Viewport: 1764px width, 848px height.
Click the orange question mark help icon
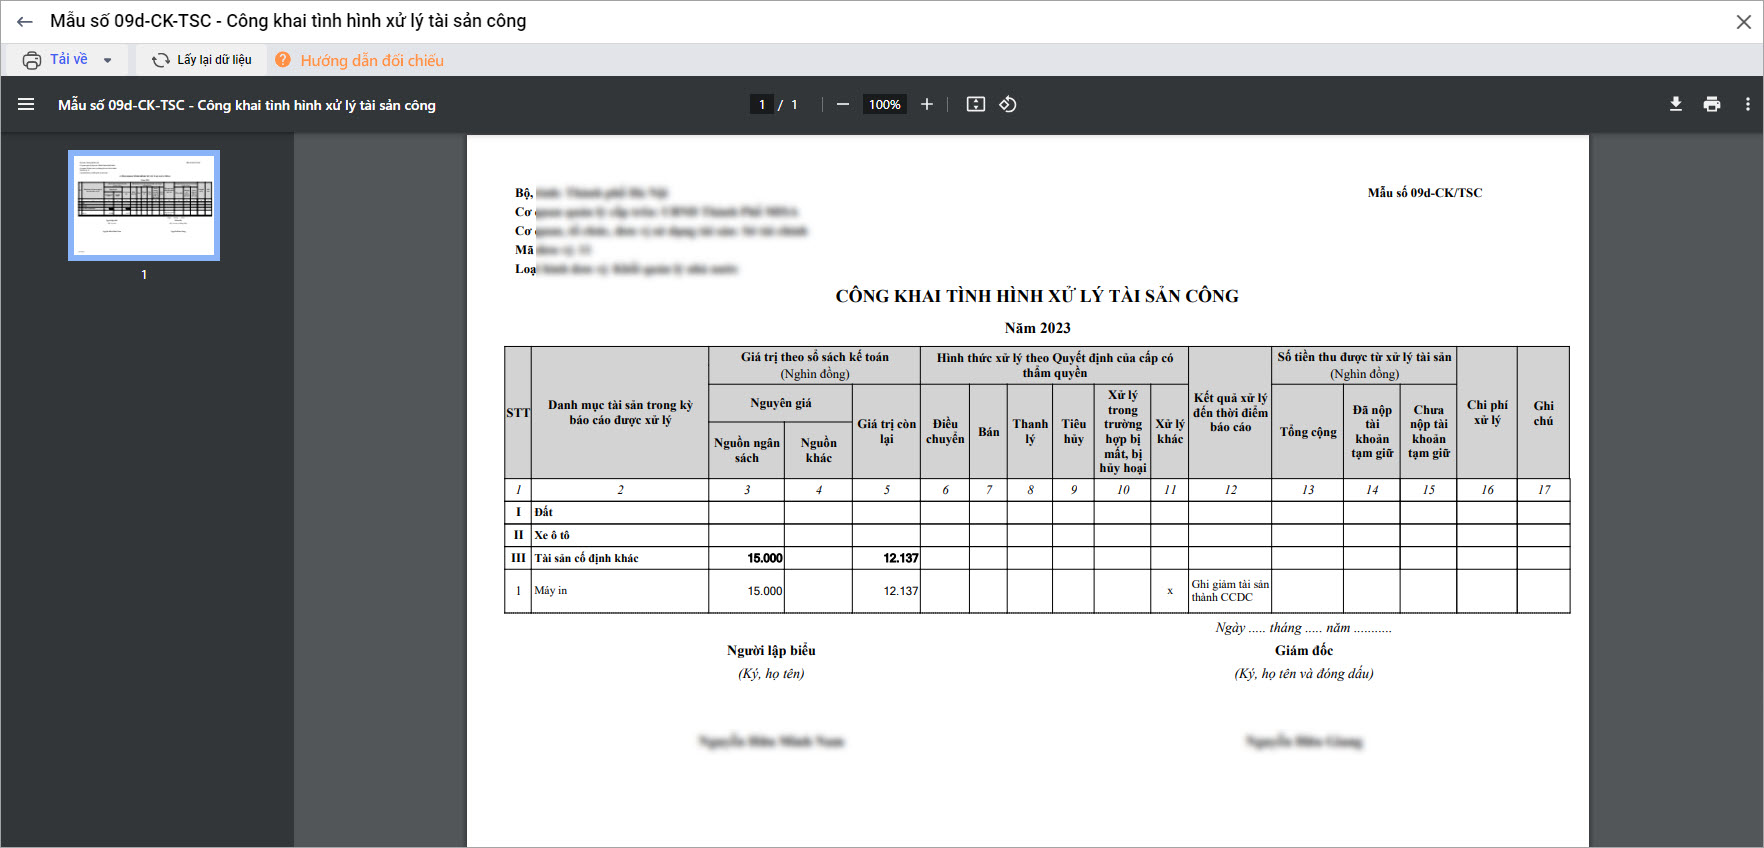[x=283, y=60]
